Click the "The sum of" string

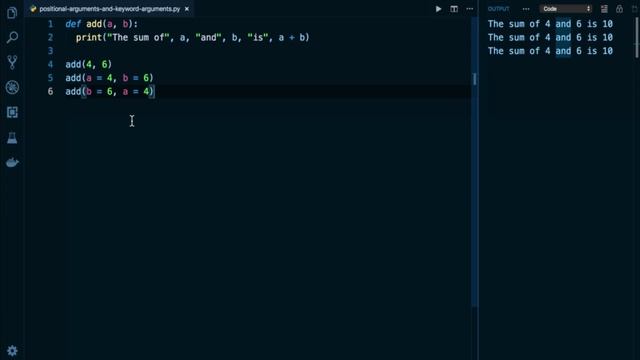pos(138,38)
